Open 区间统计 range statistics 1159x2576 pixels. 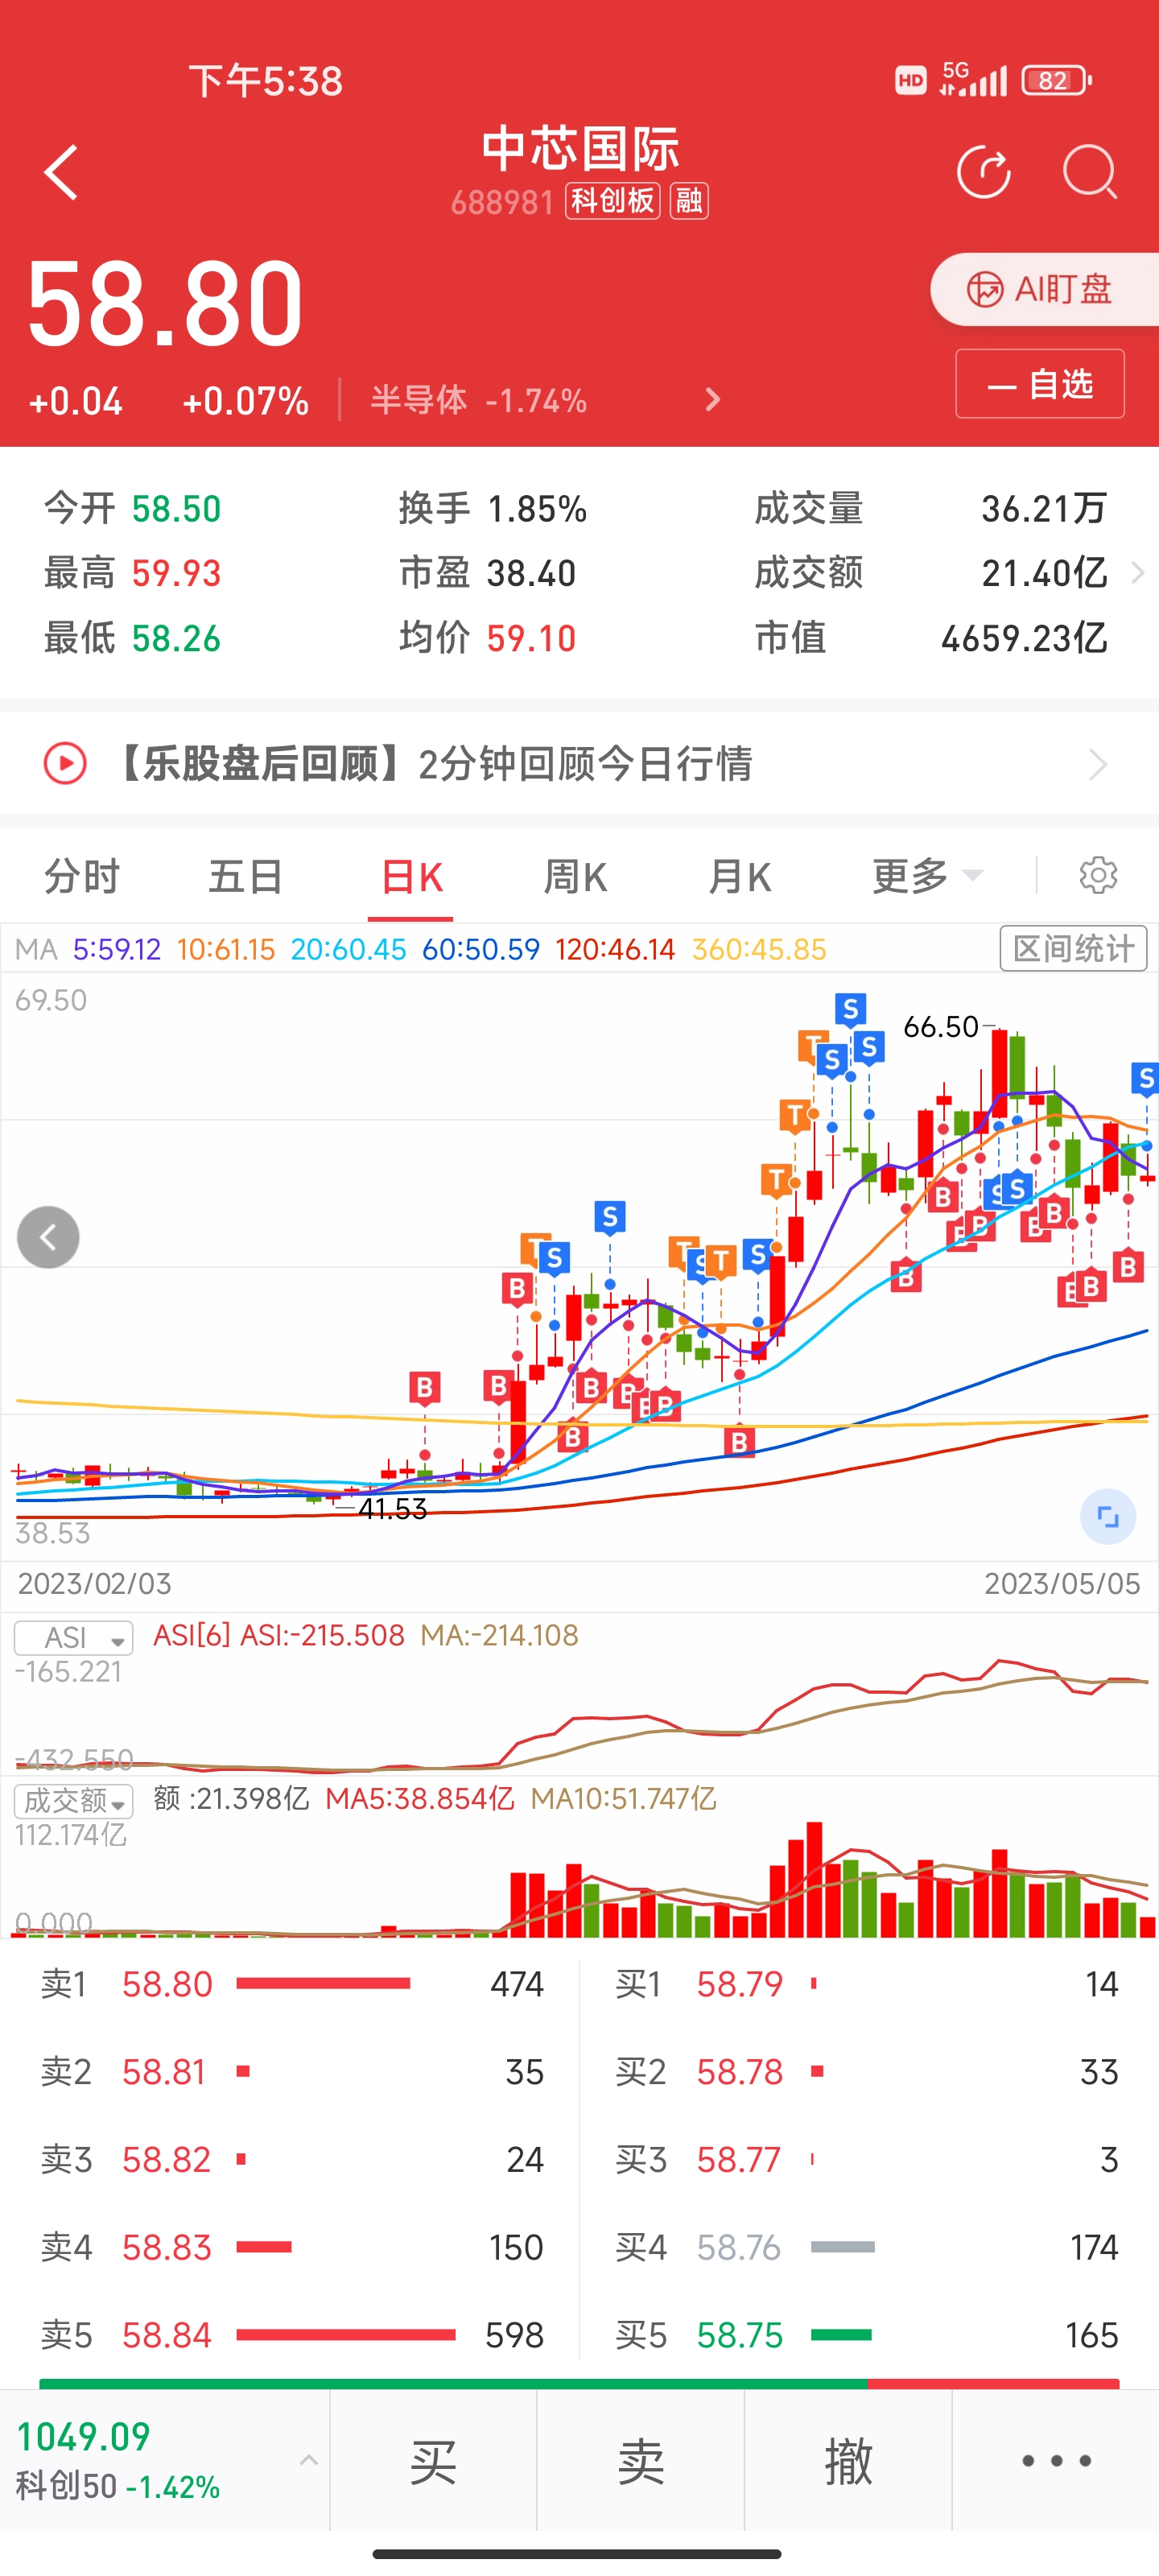coord(1073,948)
